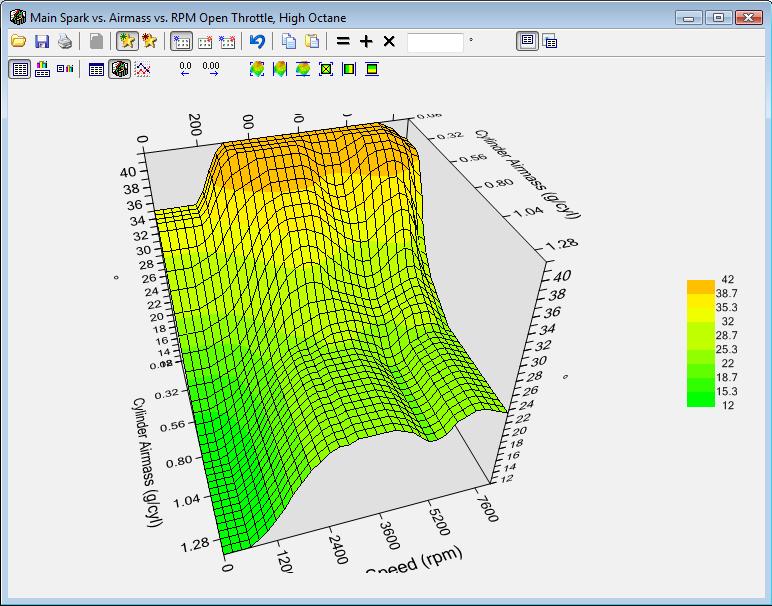Click the increase decimal places icon
The image size is (772, 606).
pos(210,69)
